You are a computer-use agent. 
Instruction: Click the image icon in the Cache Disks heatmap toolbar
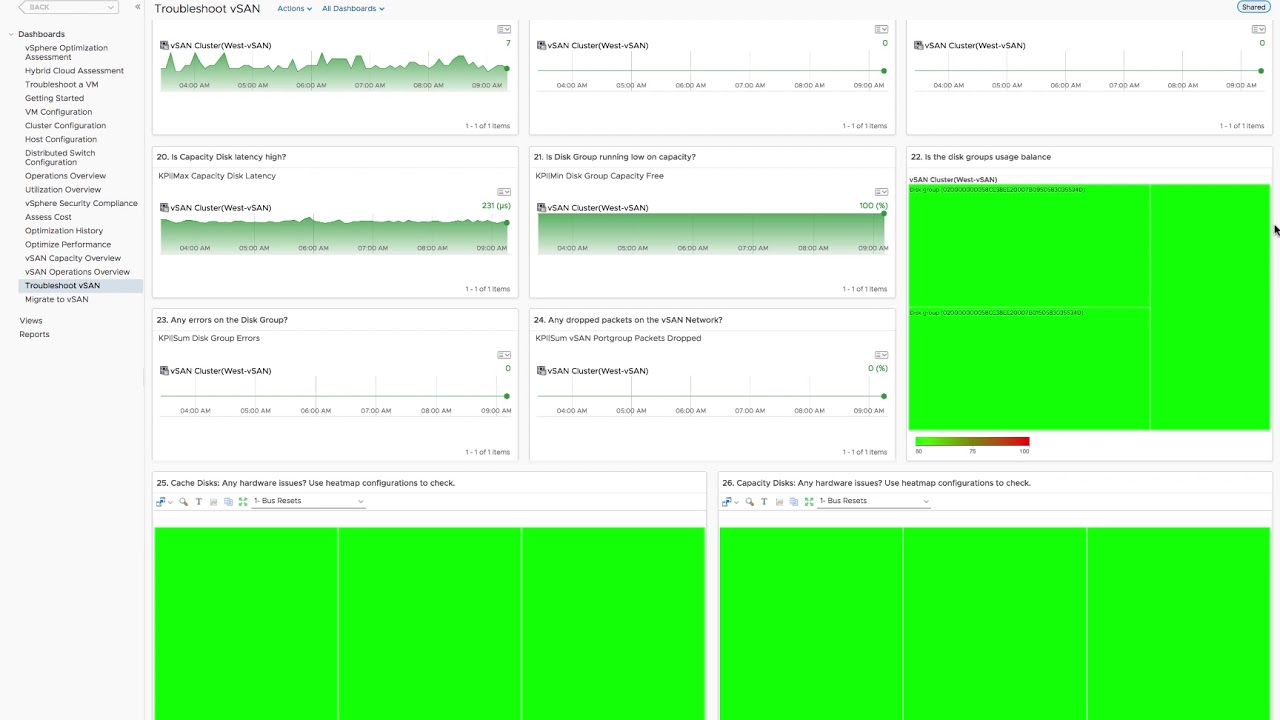click(x=213, y=501)
